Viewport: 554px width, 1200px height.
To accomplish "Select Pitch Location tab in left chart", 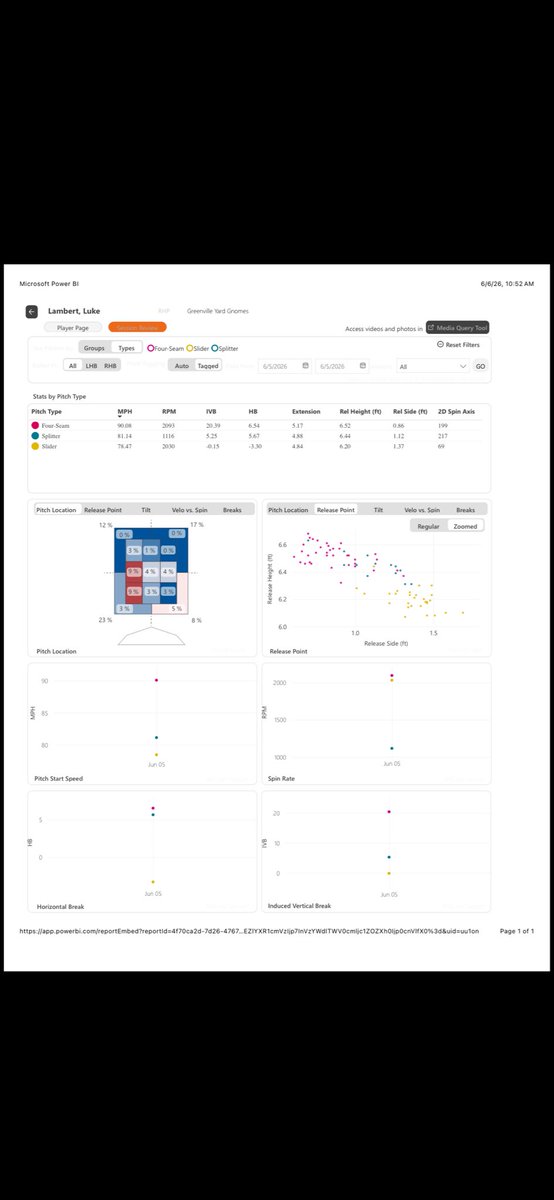I will coord(56,510).
